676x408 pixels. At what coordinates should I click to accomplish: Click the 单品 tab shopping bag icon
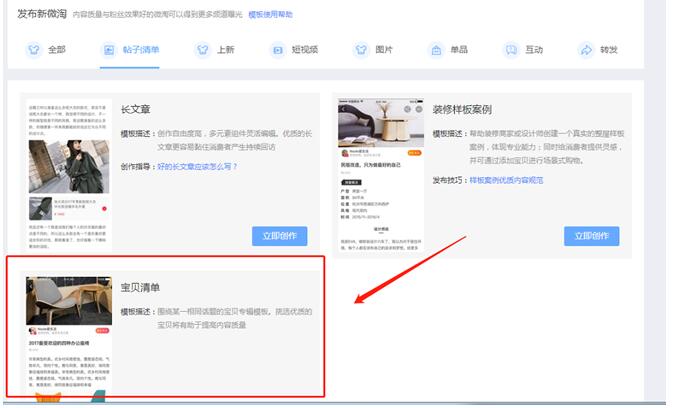coord(436,50)
